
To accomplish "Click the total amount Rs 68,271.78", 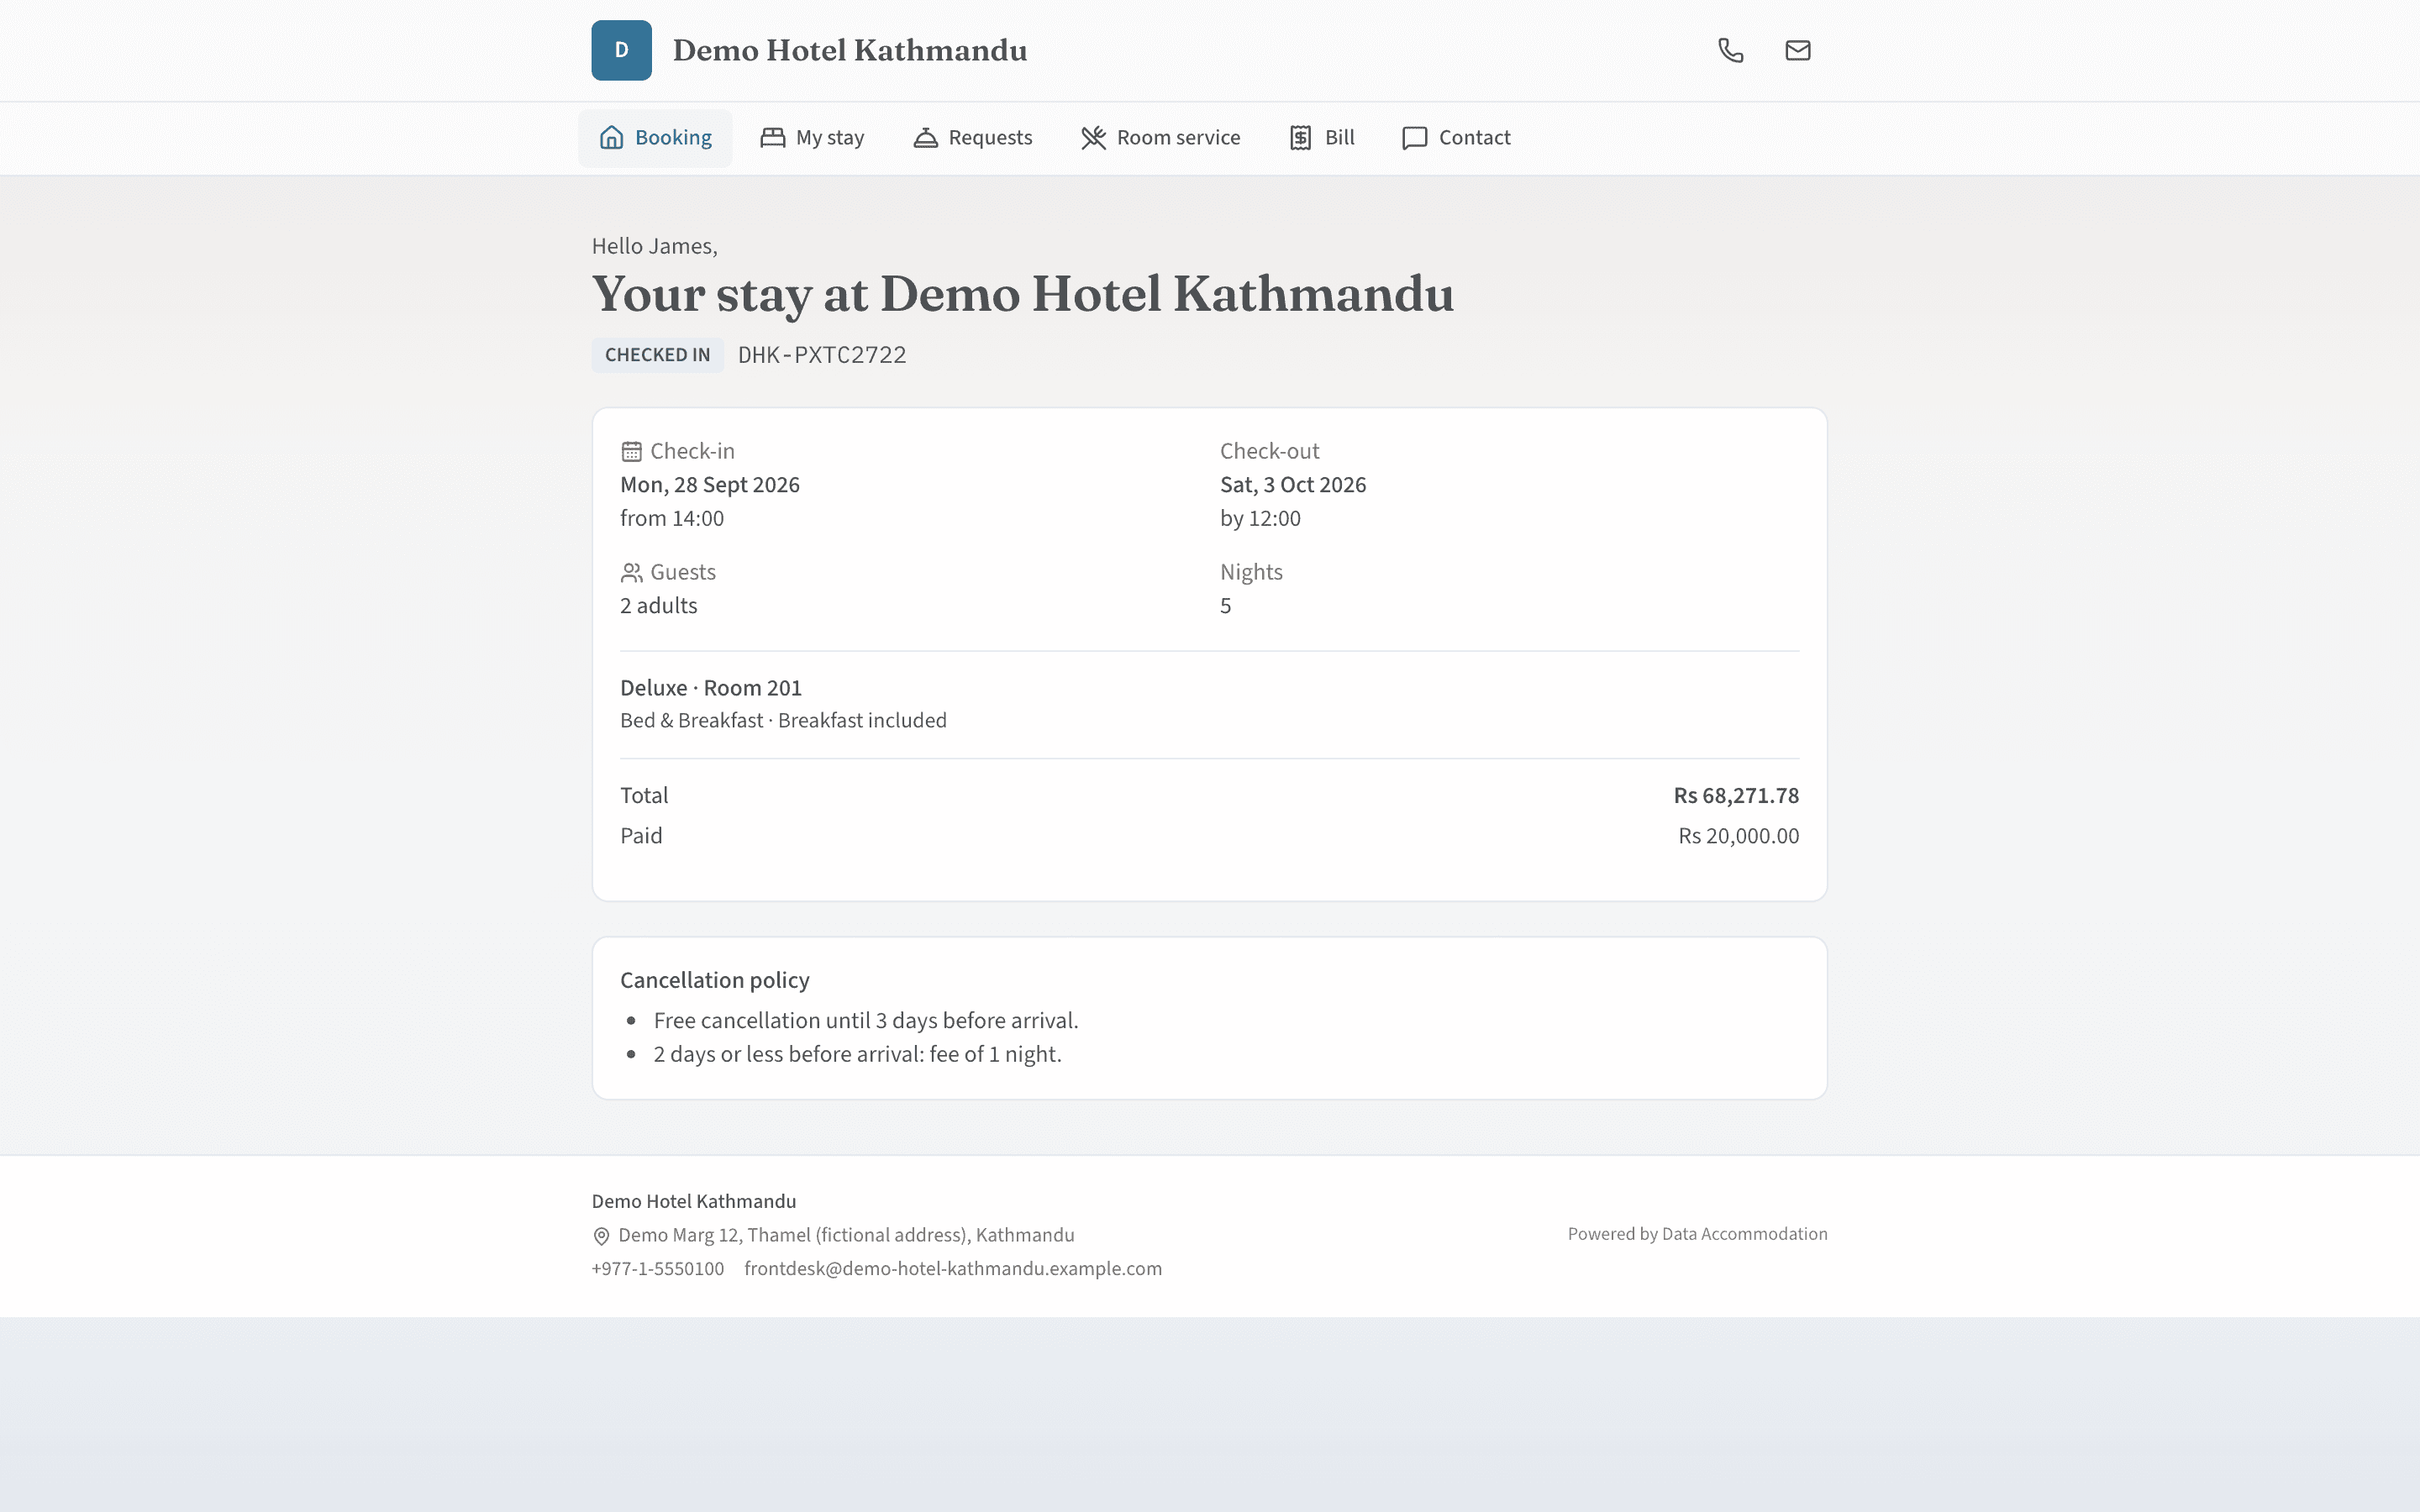I will [x=1736, y=796].
